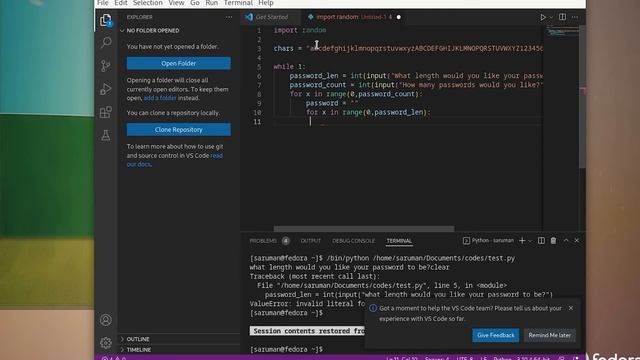
Task: Switch to the PROBLEMS panel tab
Action: pyautogui.click(x=263, y=241)
